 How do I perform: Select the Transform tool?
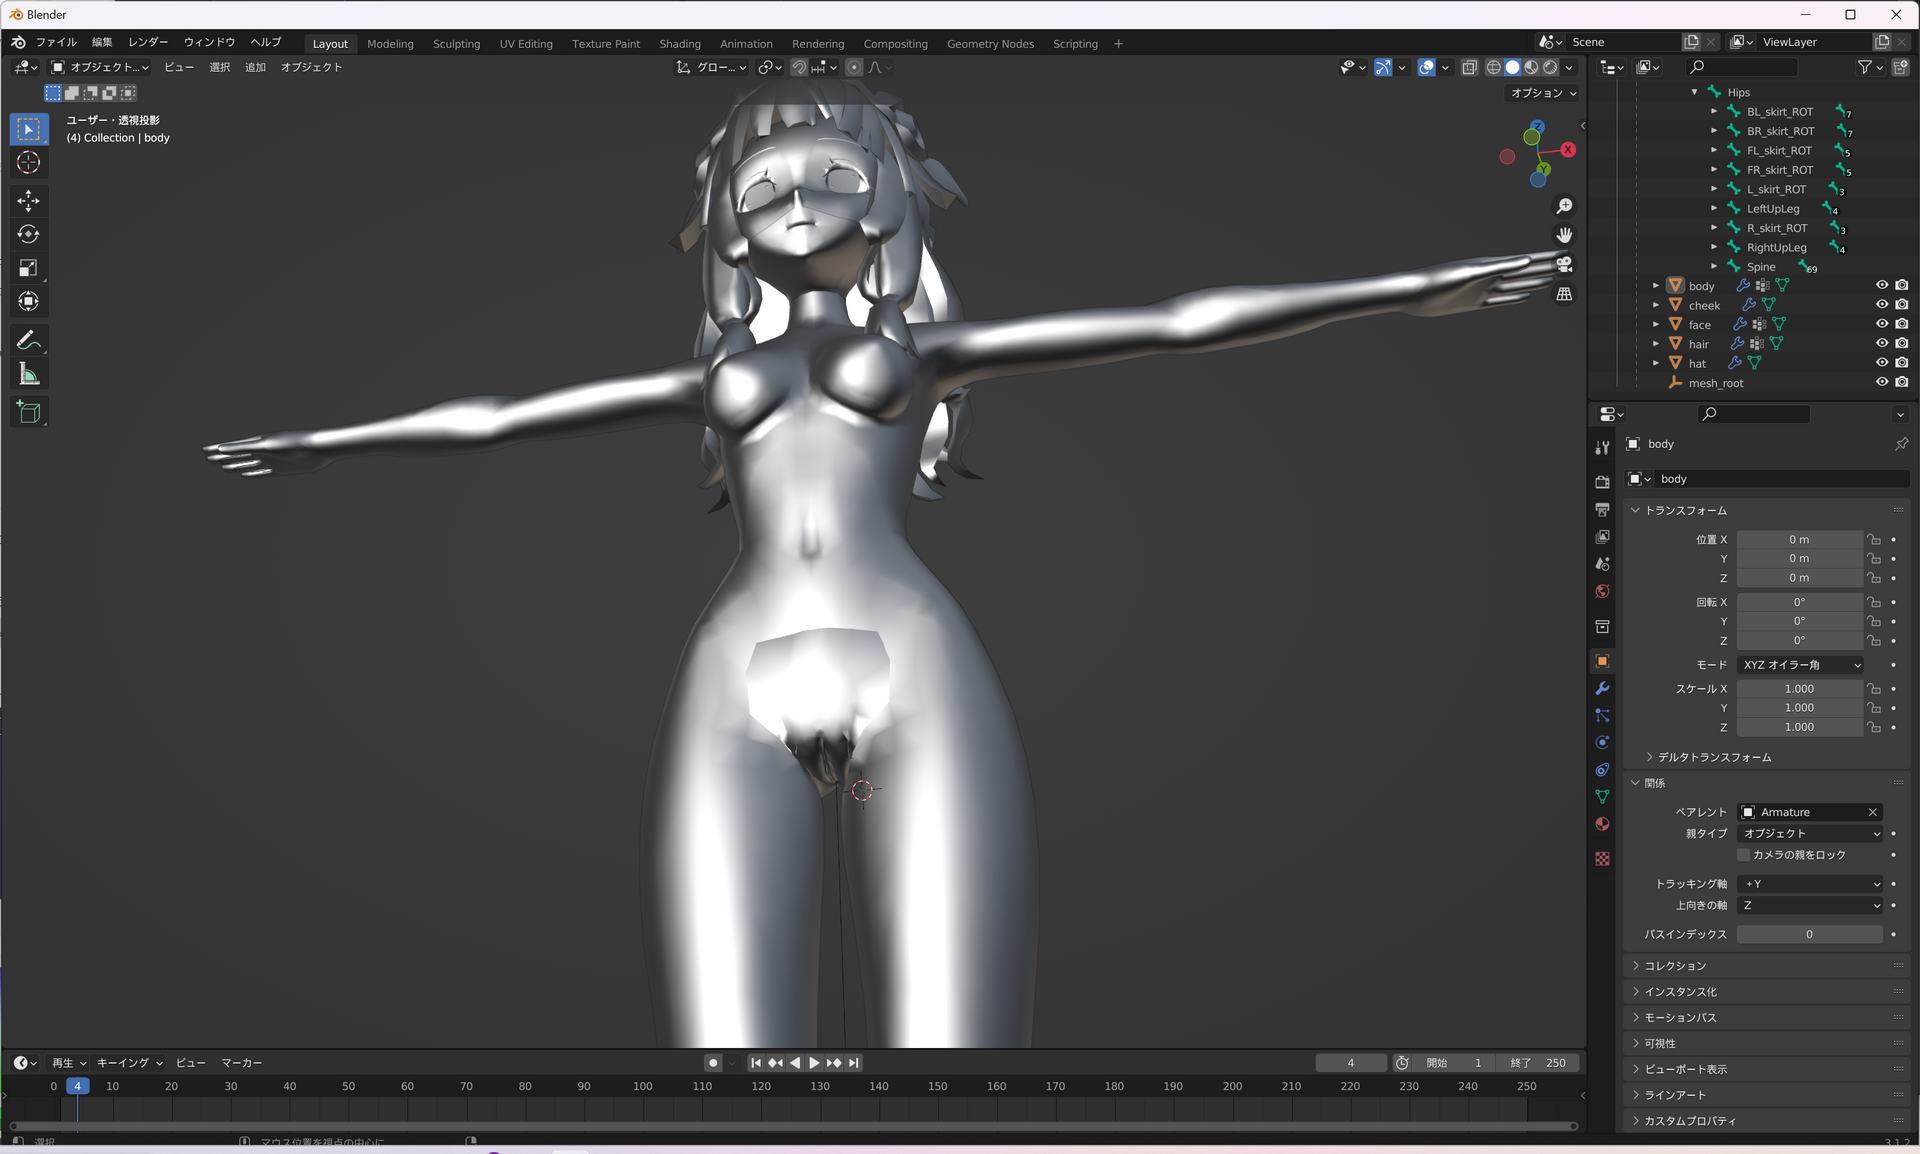tap(28, 301)
